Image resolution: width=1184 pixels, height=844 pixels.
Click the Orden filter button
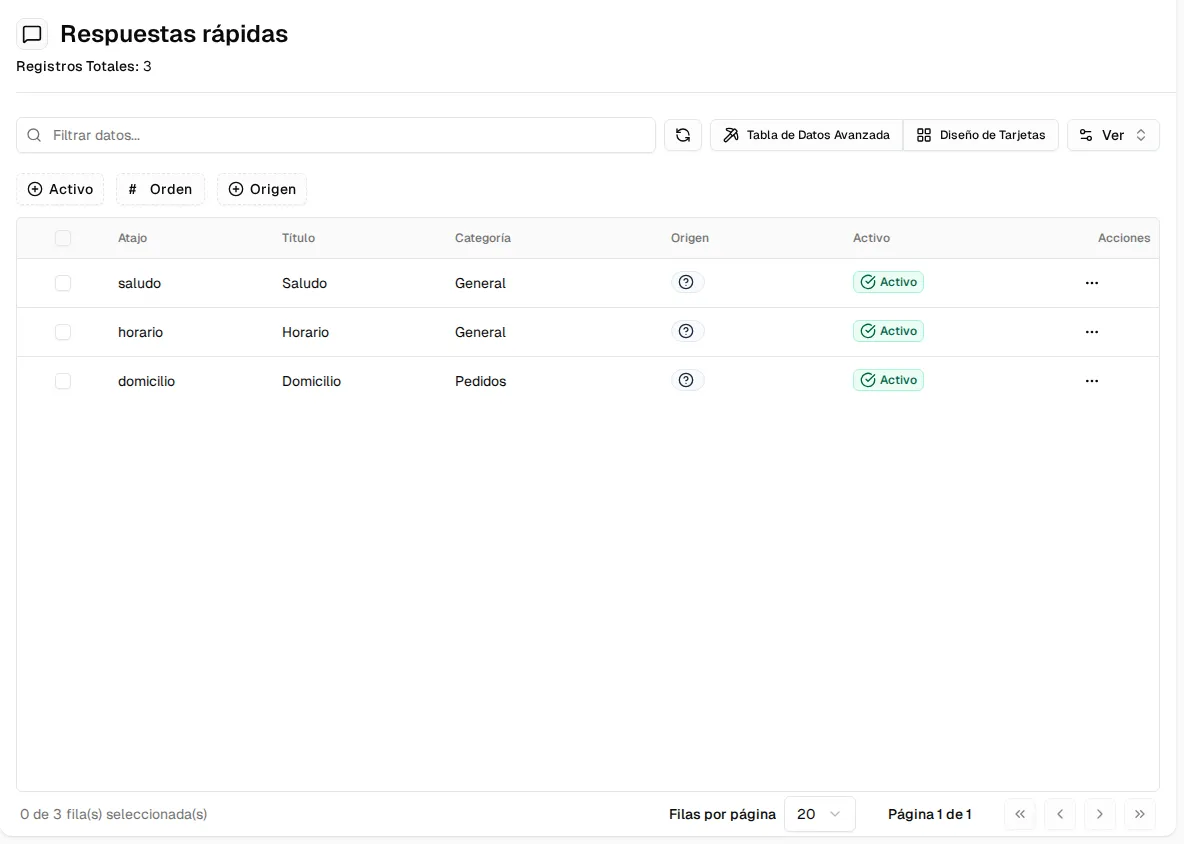click(x=160, y=189)
